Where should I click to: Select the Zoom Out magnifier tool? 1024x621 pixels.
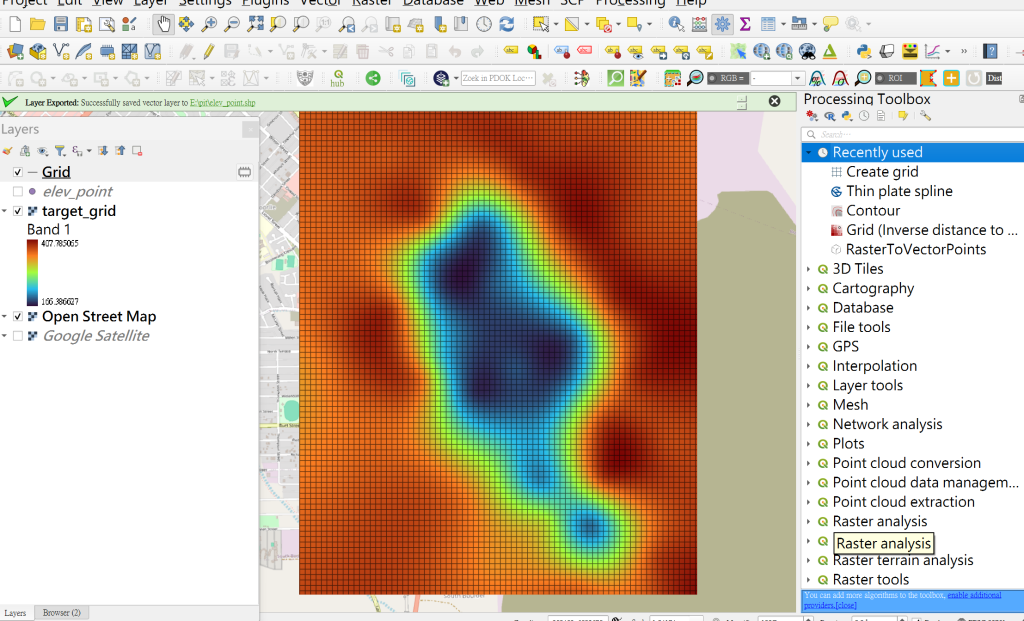coord(232,25)
